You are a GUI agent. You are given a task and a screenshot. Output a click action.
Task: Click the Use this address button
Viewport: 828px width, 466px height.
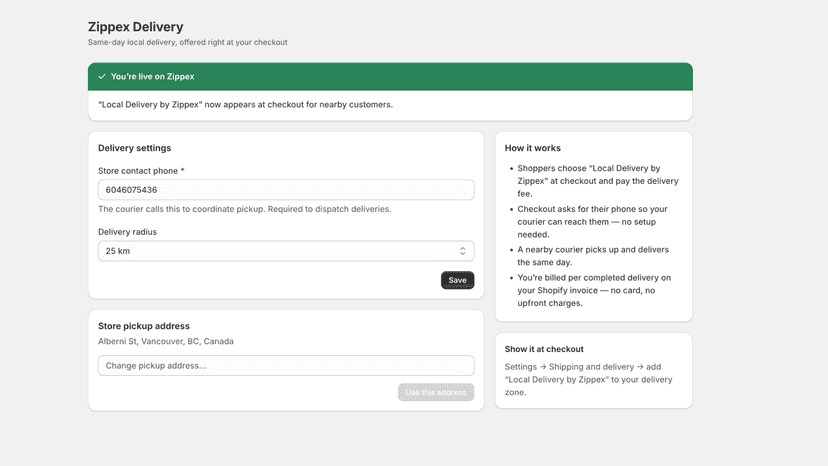click(436, 393)
